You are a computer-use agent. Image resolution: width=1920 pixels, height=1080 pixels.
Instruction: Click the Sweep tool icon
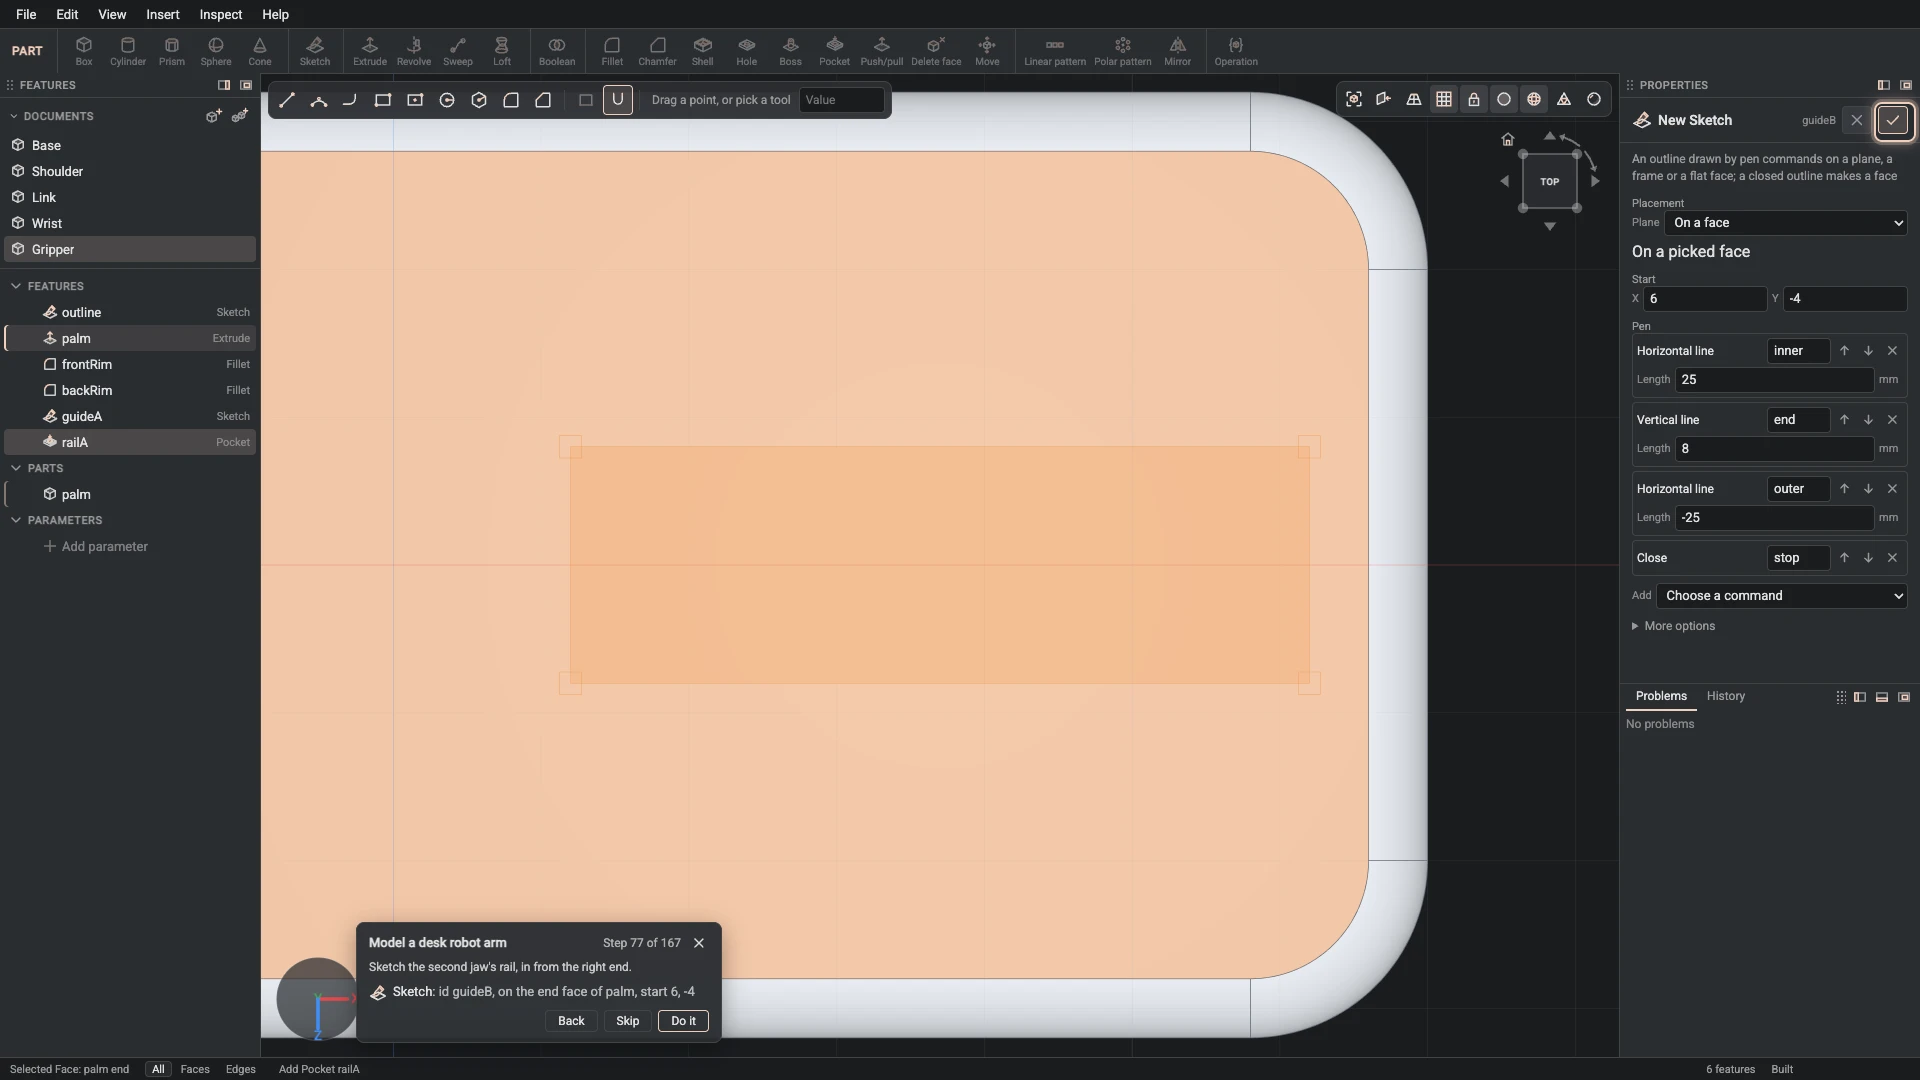458,51
